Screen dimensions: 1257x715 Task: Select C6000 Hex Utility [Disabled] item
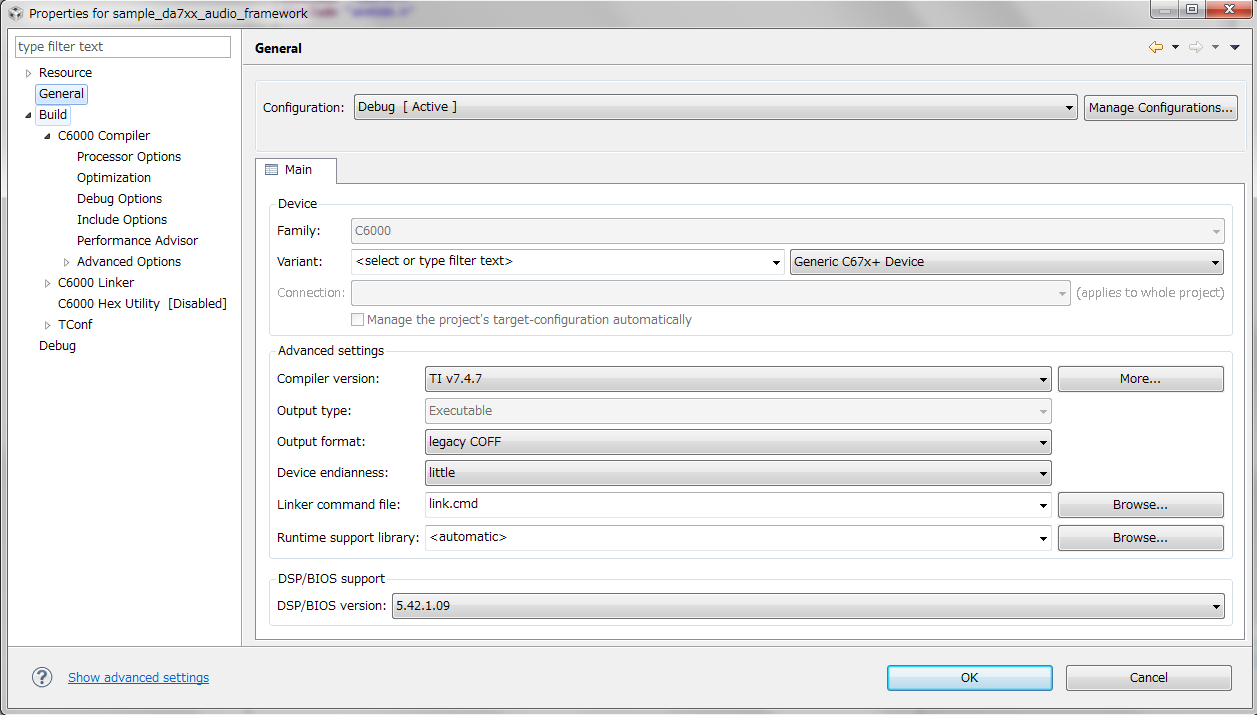click(x=142, y=304)
